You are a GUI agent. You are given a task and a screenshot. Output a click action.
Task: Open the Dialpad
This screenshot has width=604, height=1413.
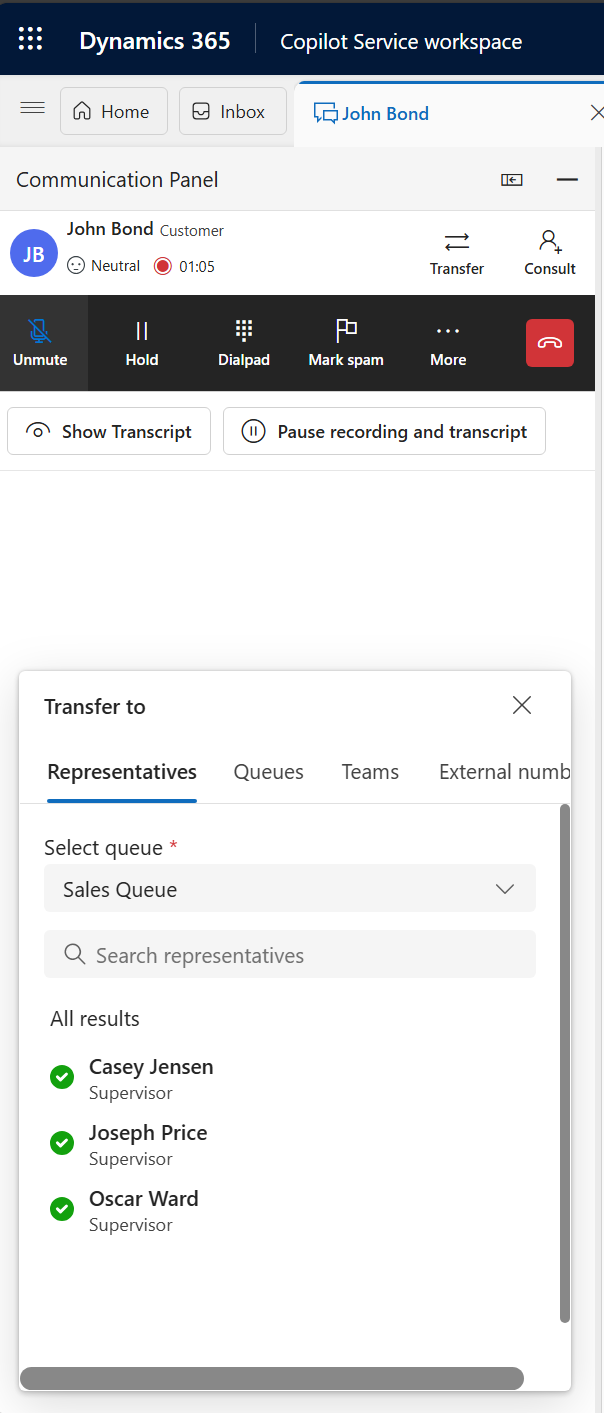point(244,343)
